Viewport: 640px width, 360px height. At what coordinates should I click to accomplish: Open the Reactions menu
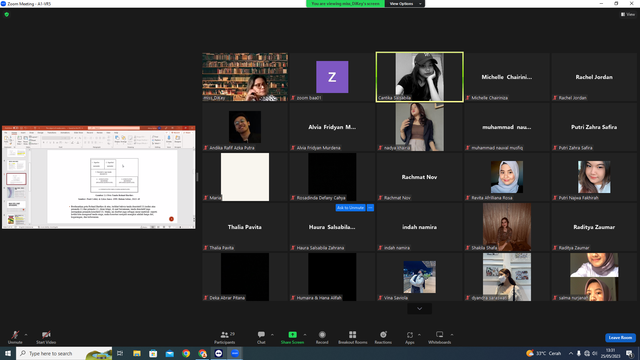click(x=383, y=337)
